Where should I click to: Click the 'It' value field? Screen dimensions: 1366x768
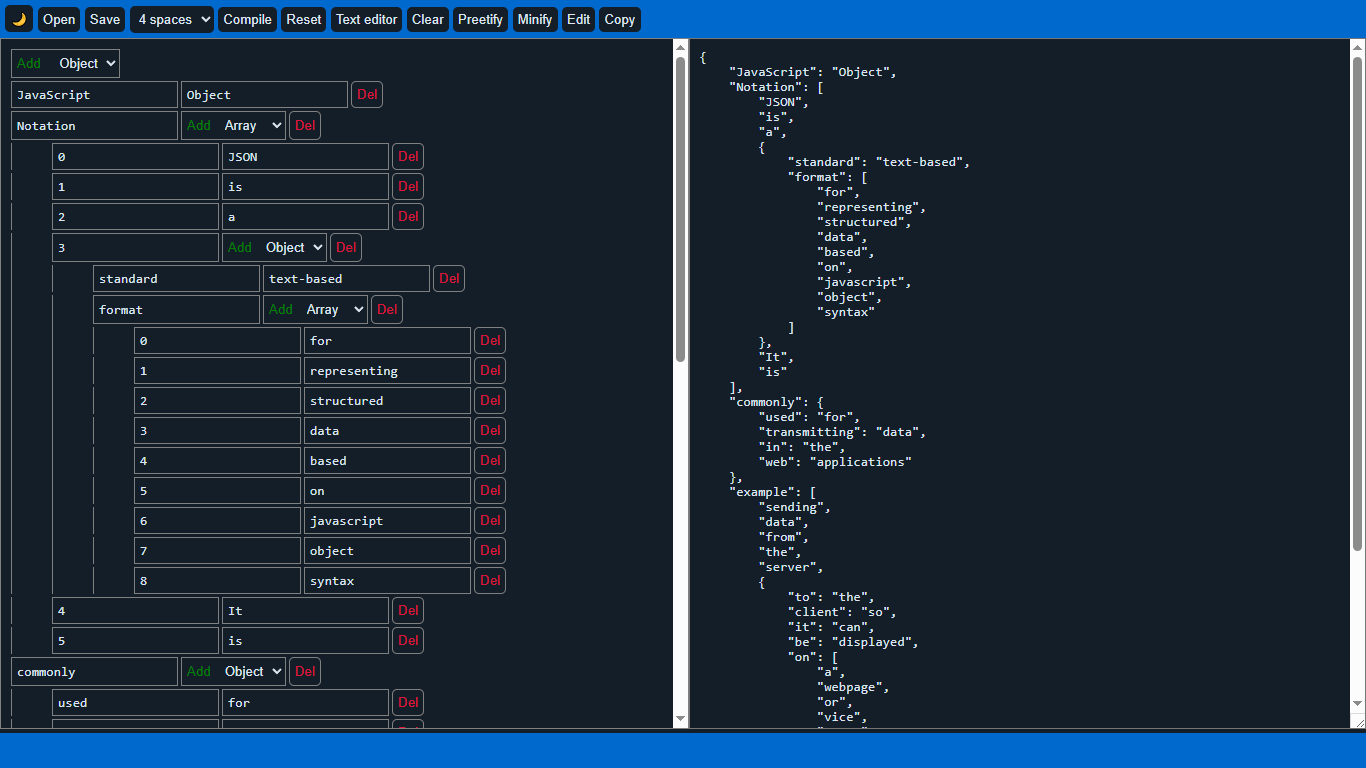(x=305, y=611)
